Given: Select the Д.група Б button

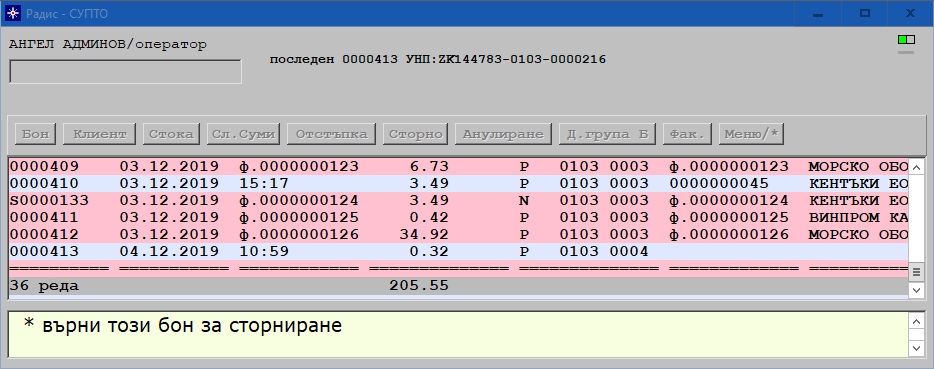Looking at the screenshot, I should pos(607,134).
